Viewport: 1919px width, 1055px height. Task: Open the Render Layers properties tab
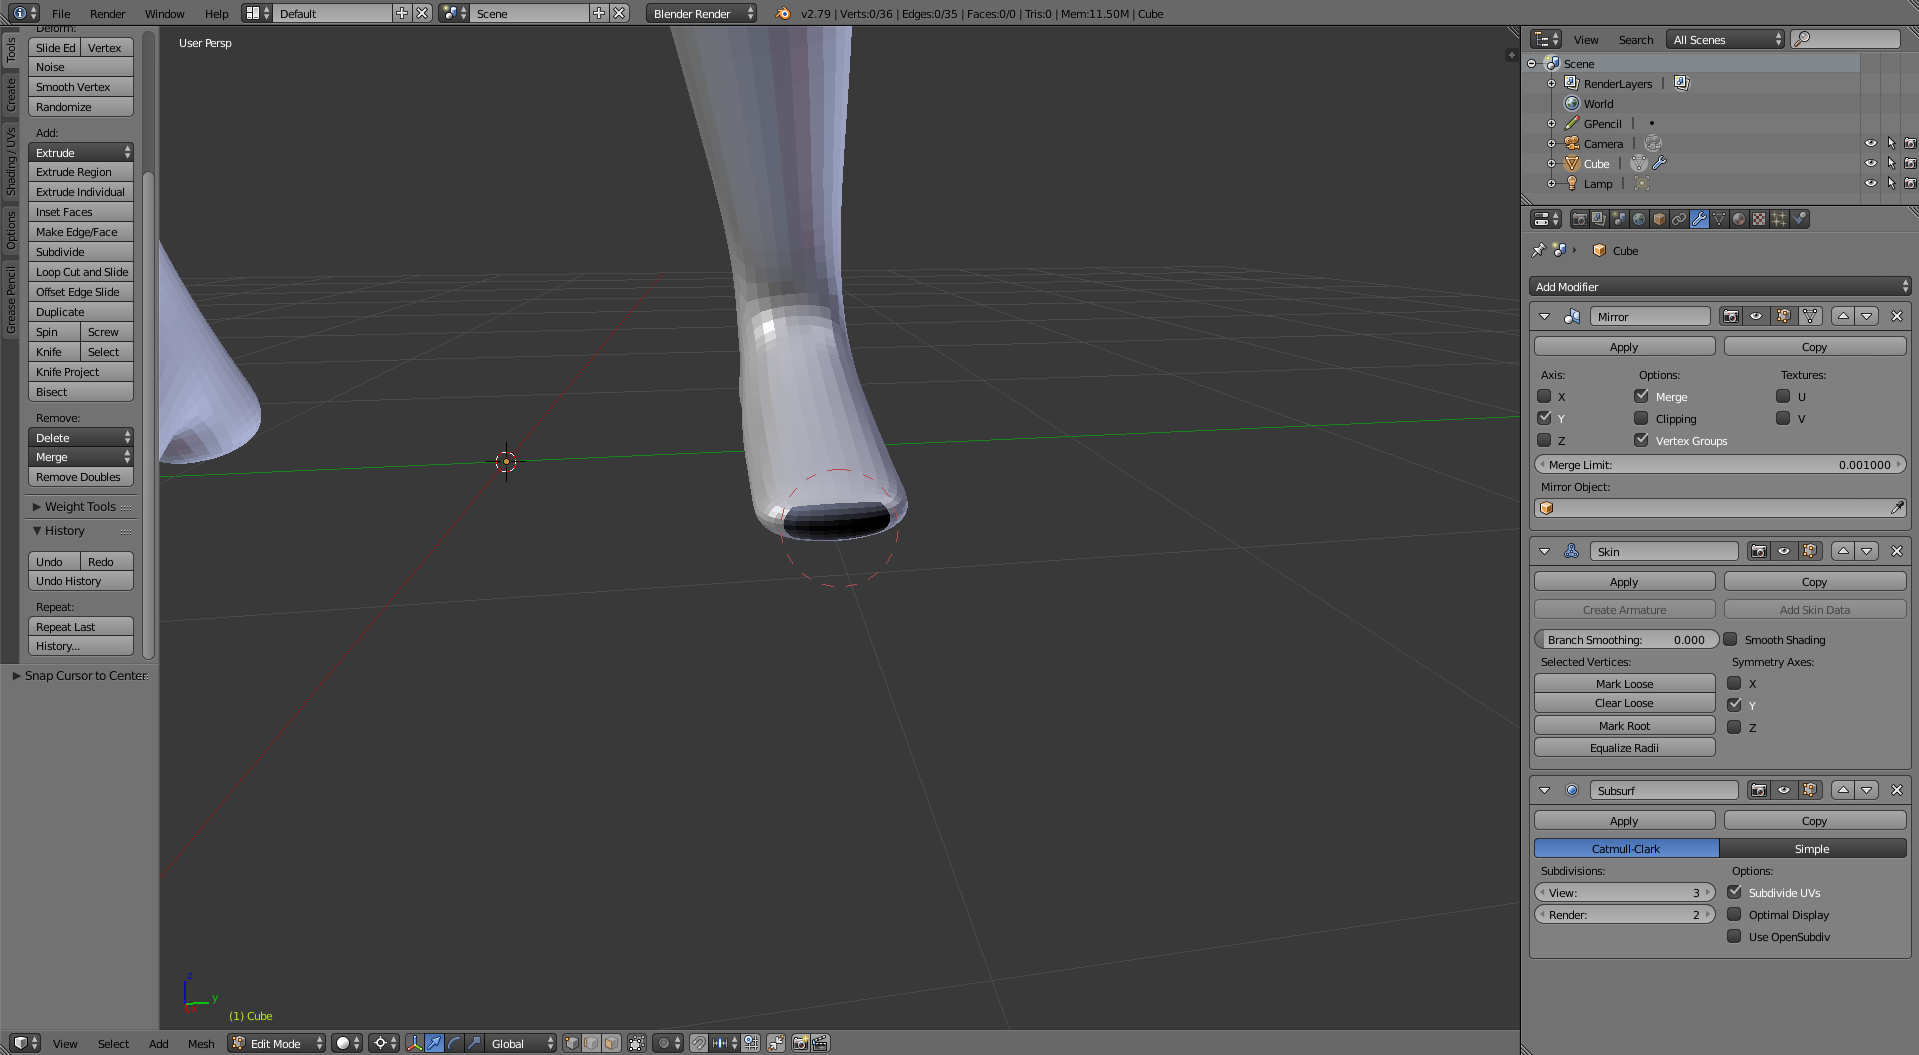pyautogui.click(x=1599, y=219)
